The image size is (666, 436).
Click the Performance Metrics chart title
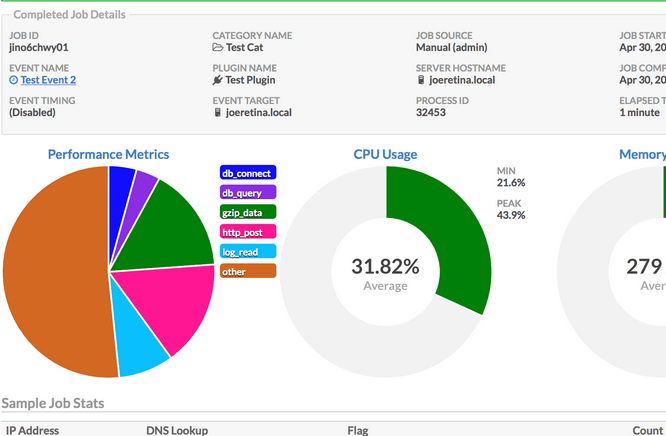(108, 154)
